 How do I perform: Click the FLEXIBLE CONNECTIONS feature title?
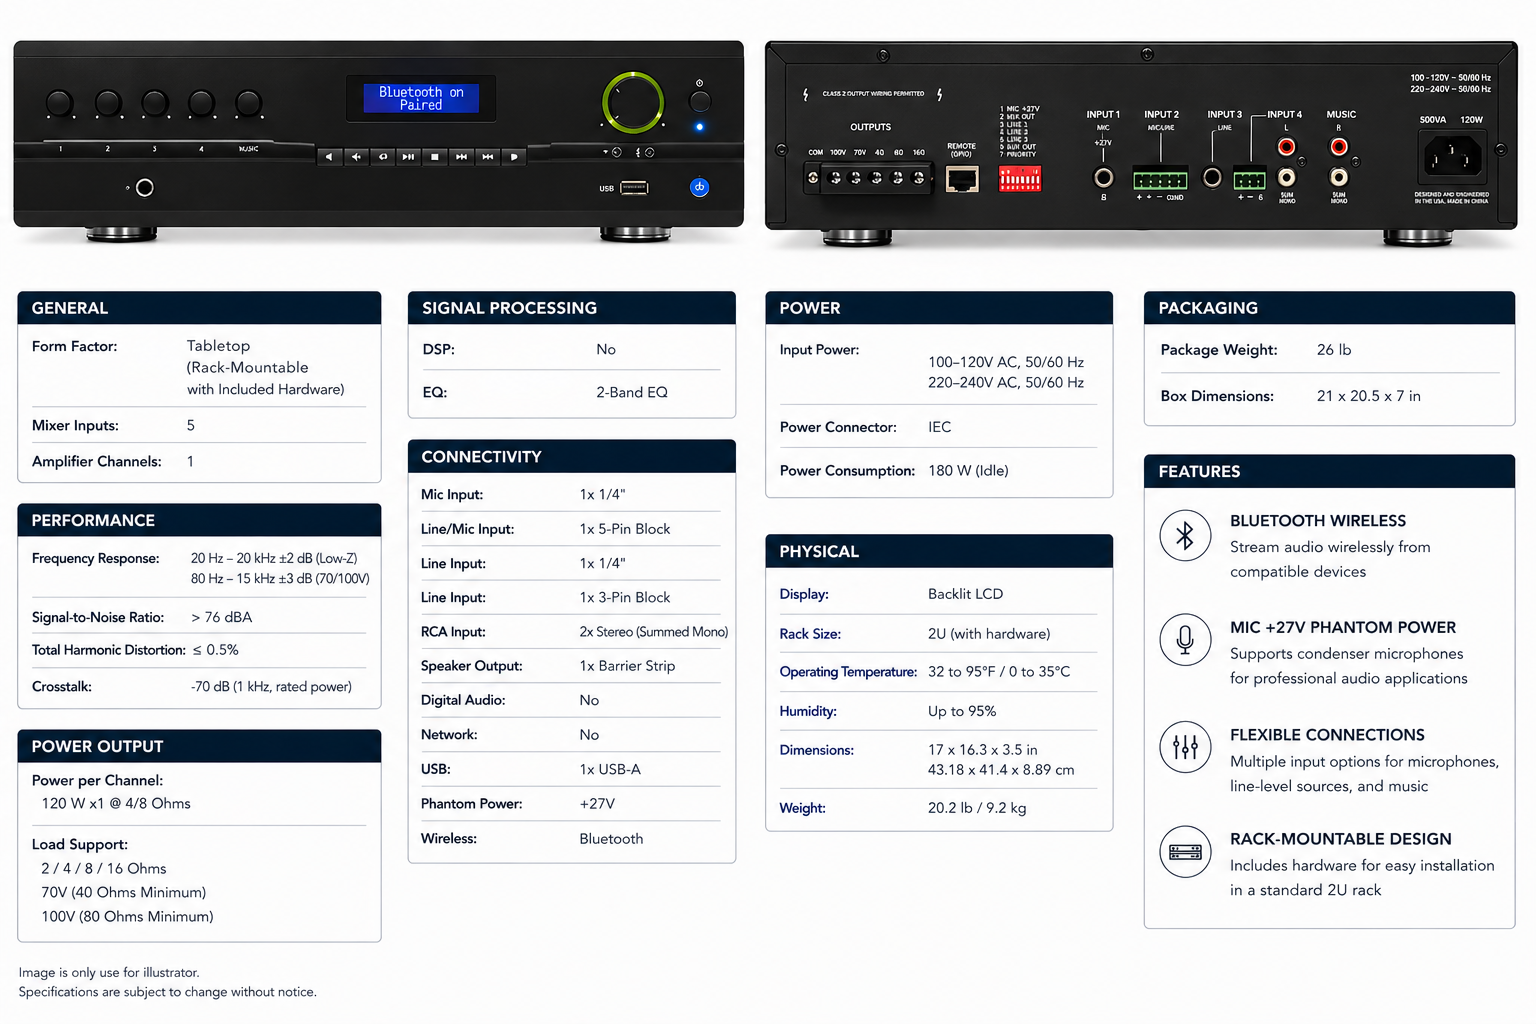click(x=1327, y=735)
